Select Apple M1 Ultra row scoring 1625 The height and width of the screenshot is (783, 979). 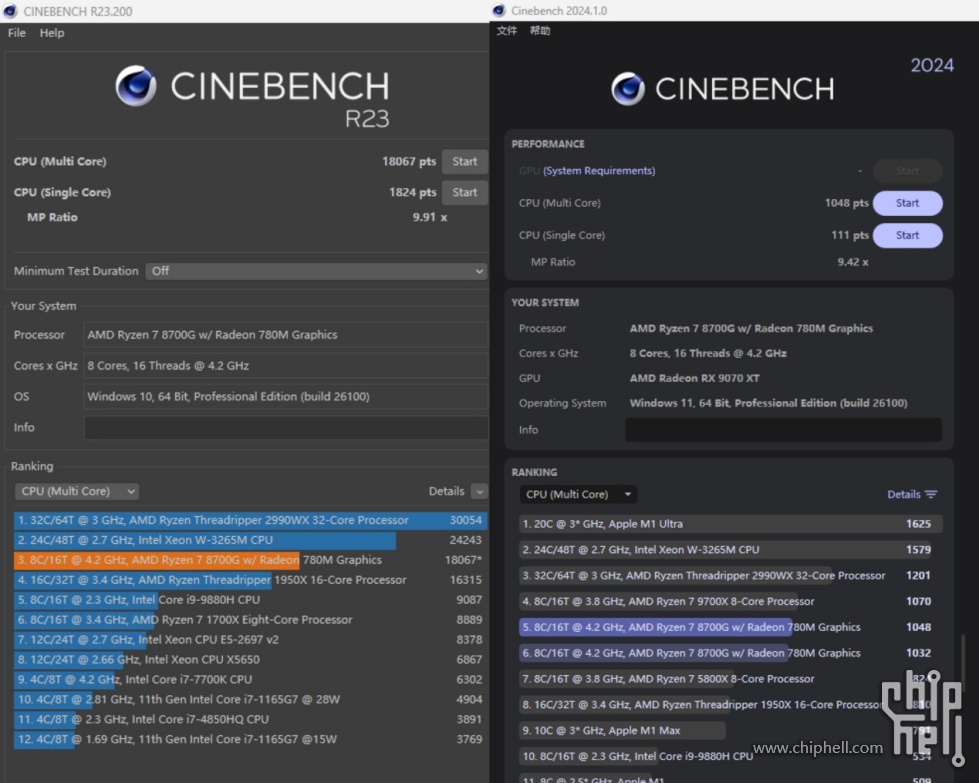coord(730,524)
